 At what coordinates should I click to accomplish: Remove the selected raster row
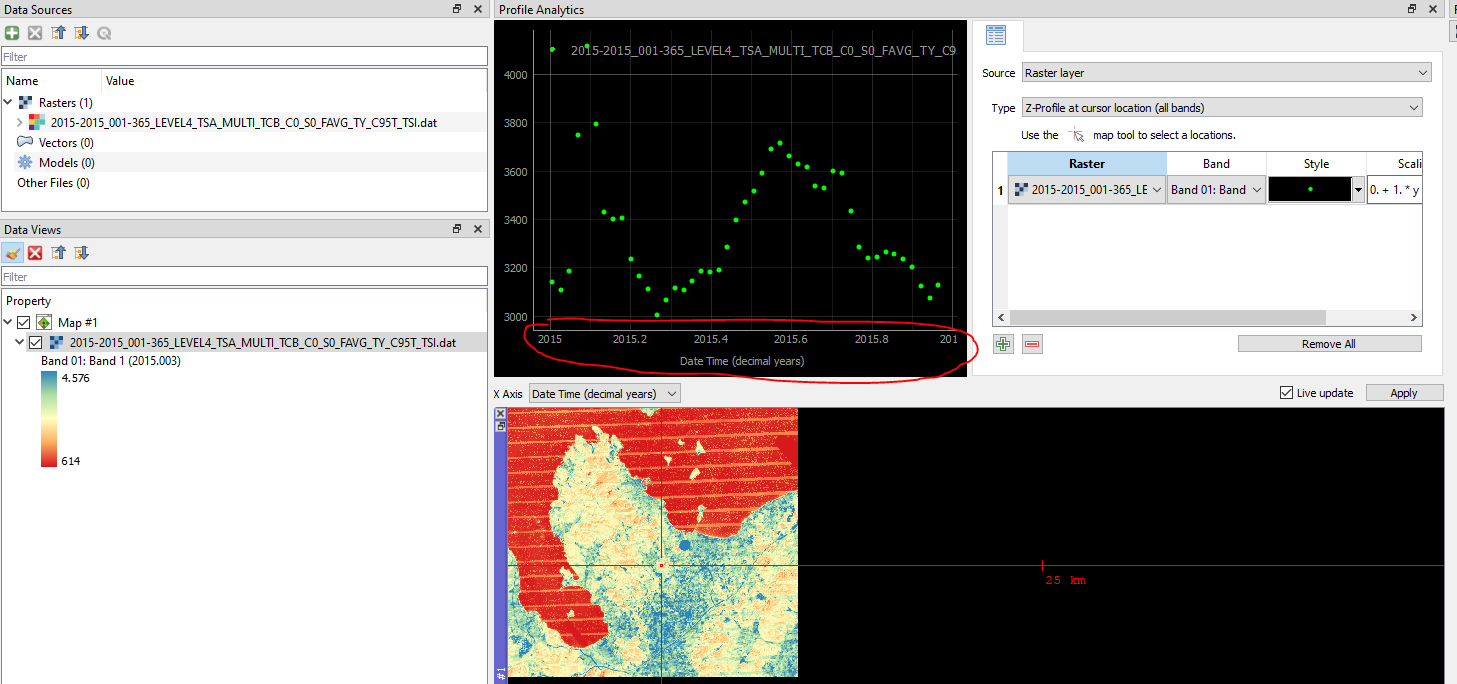click(x=1030, y=343)
